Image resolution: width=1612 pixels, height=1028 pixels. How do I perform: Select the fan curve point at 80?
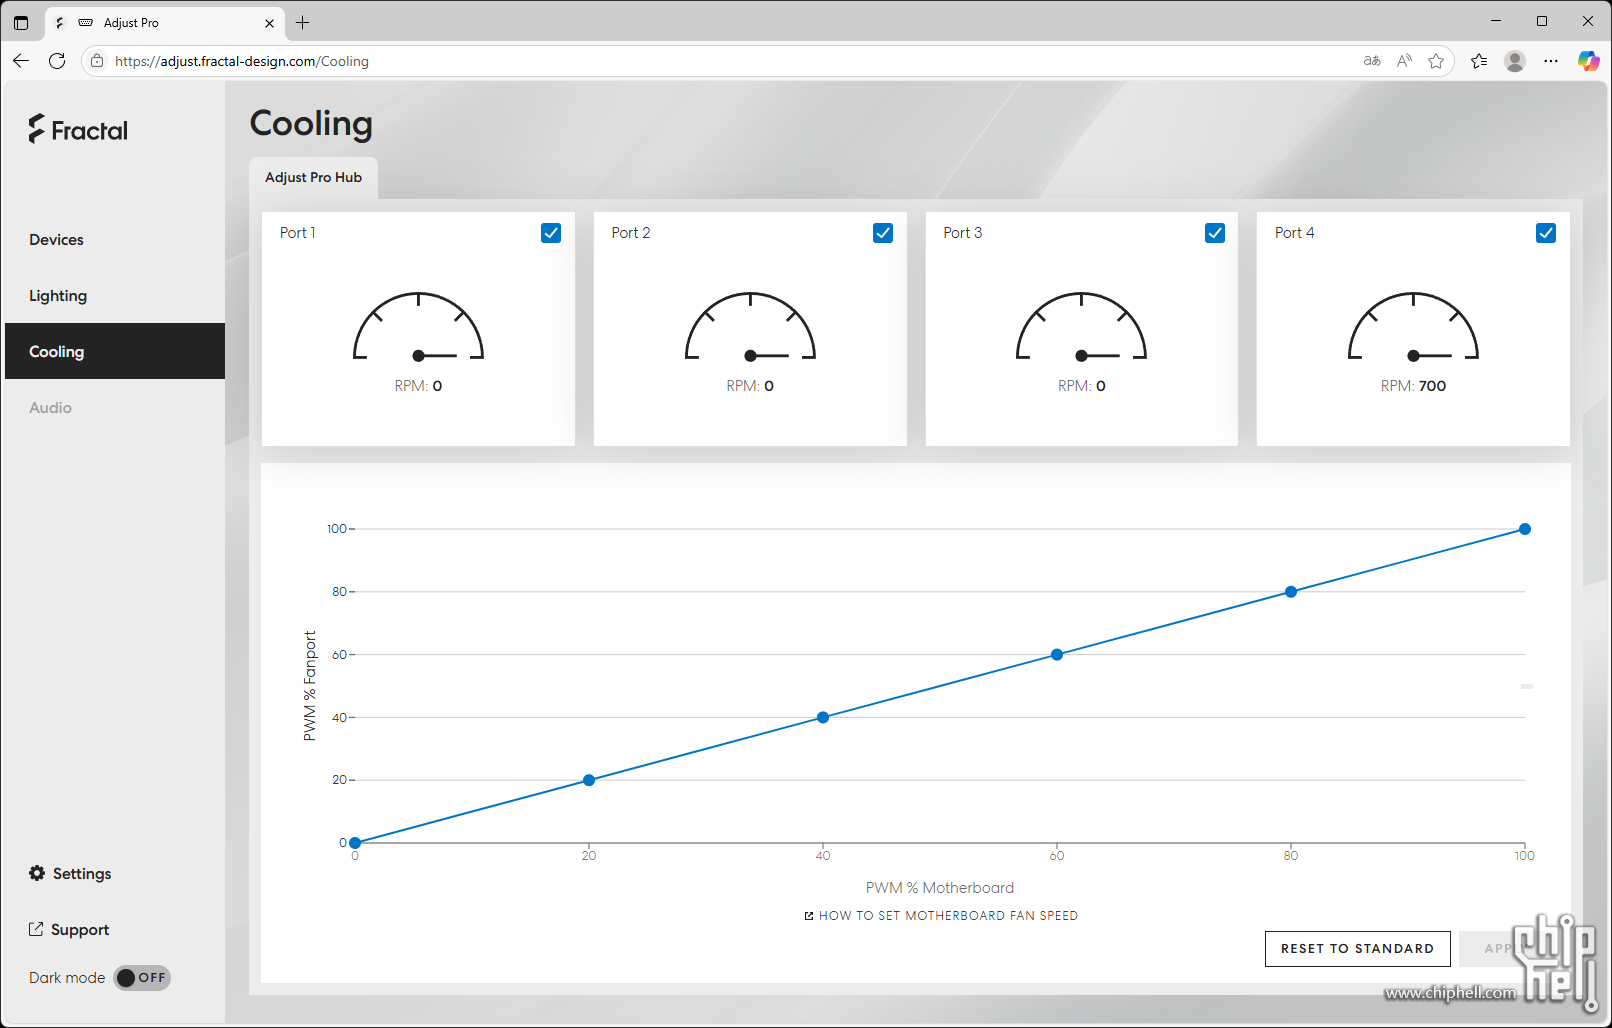(x=1291, y=592)
